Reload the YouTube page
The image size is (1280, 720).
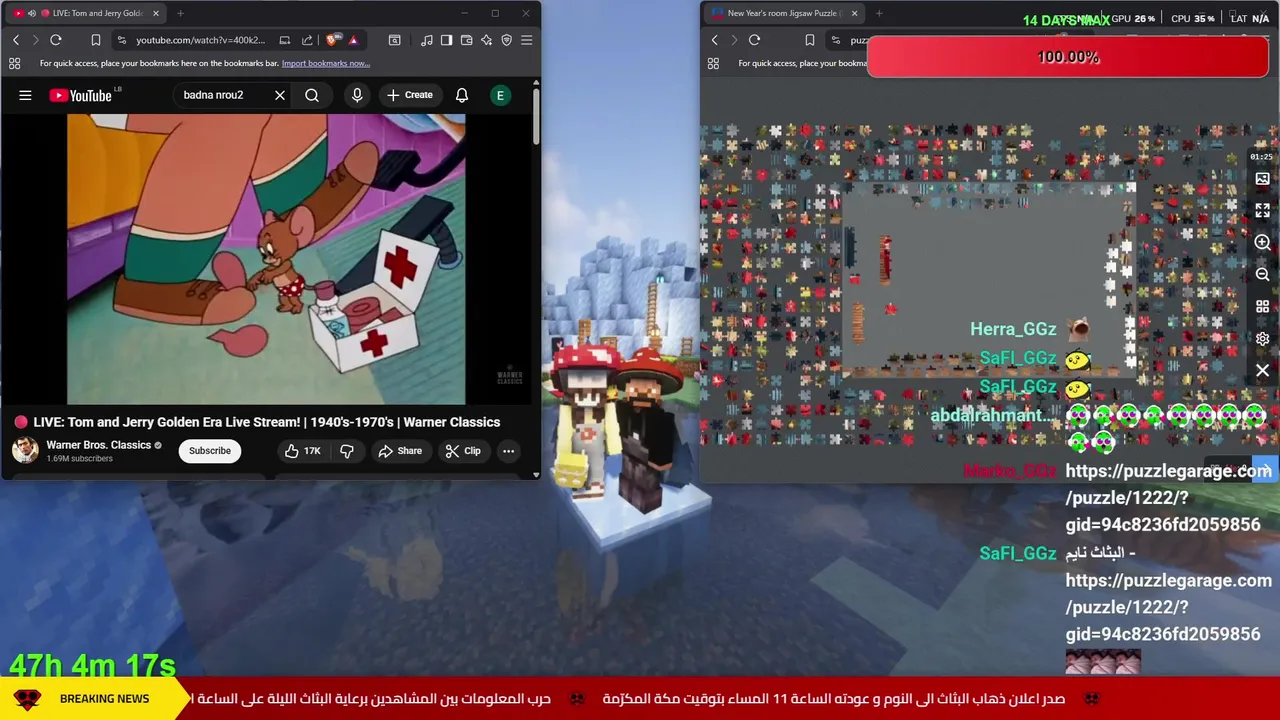coord(56,40)
